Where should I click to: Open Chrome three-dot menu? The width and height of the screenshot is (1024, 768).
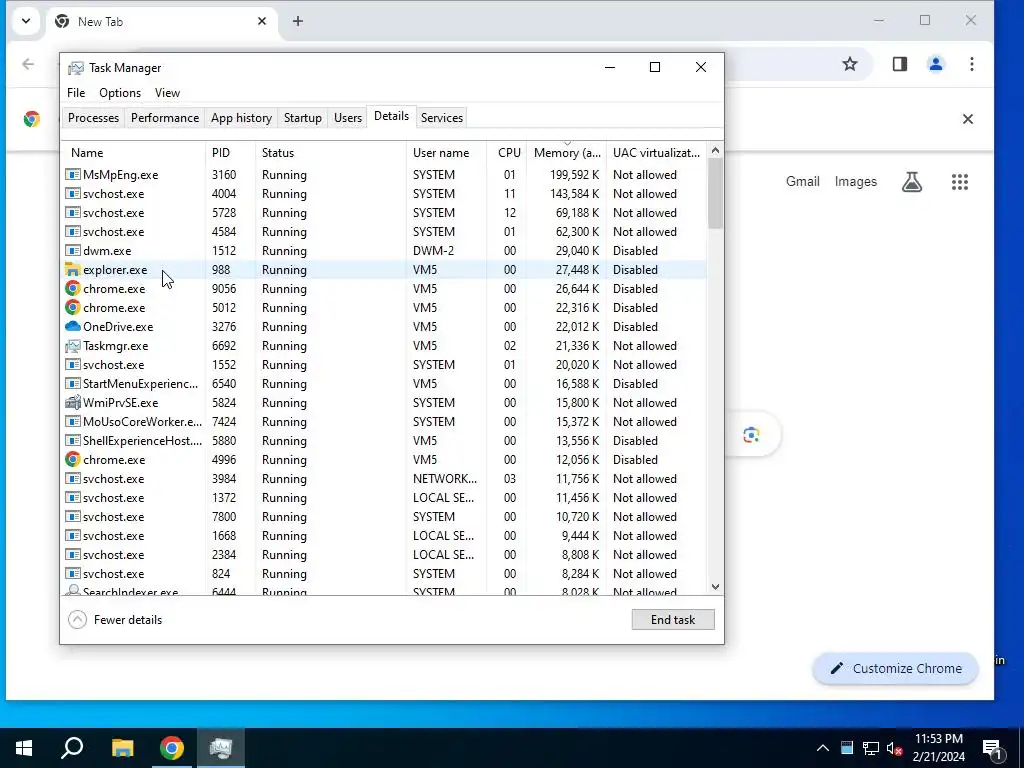coord(972,64)
